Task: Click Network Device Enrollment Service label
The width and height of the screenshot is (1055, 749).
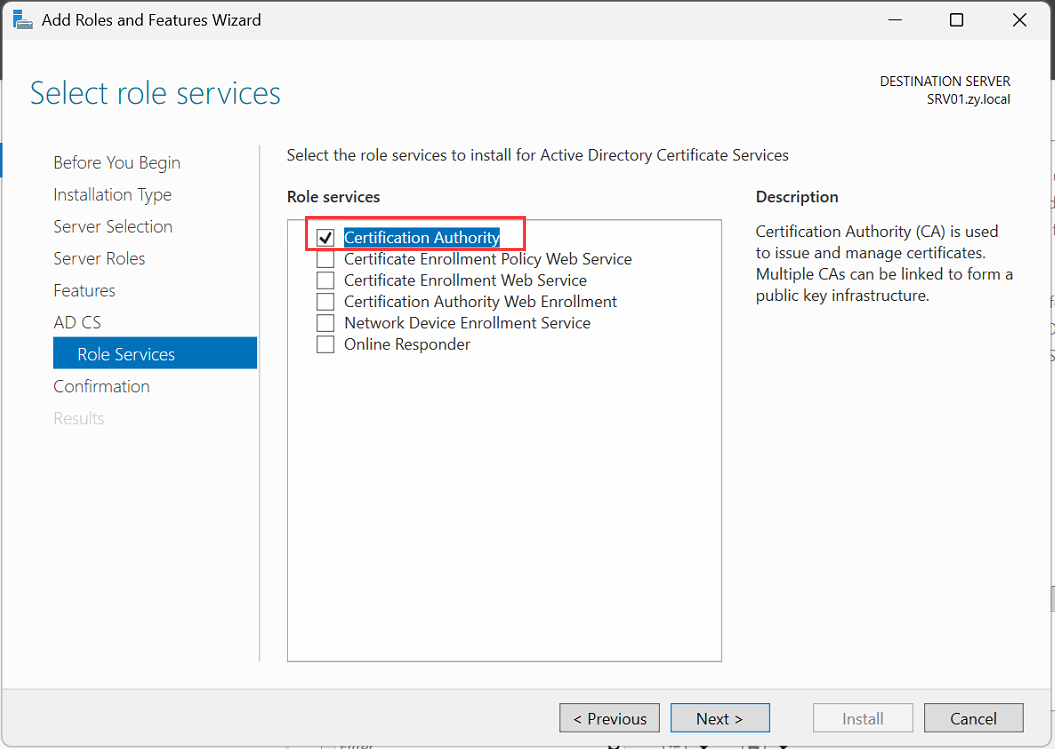Action: (x=467, y=323)
